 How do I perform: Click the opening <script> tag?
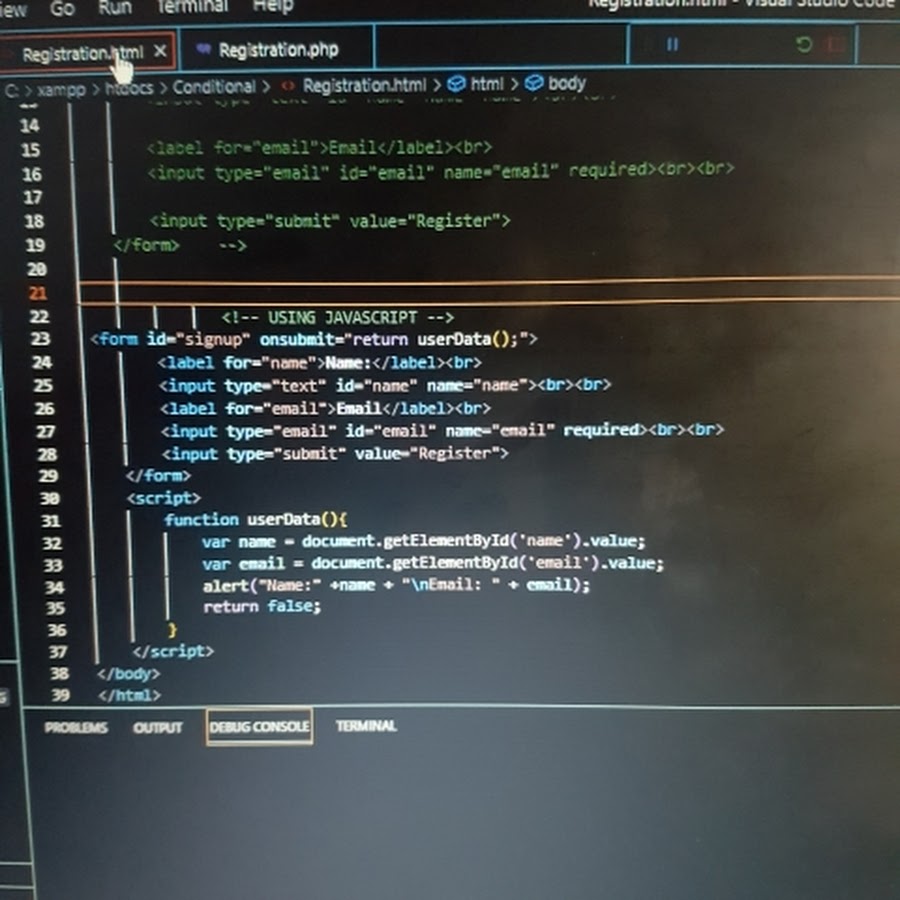pos(164,498)
